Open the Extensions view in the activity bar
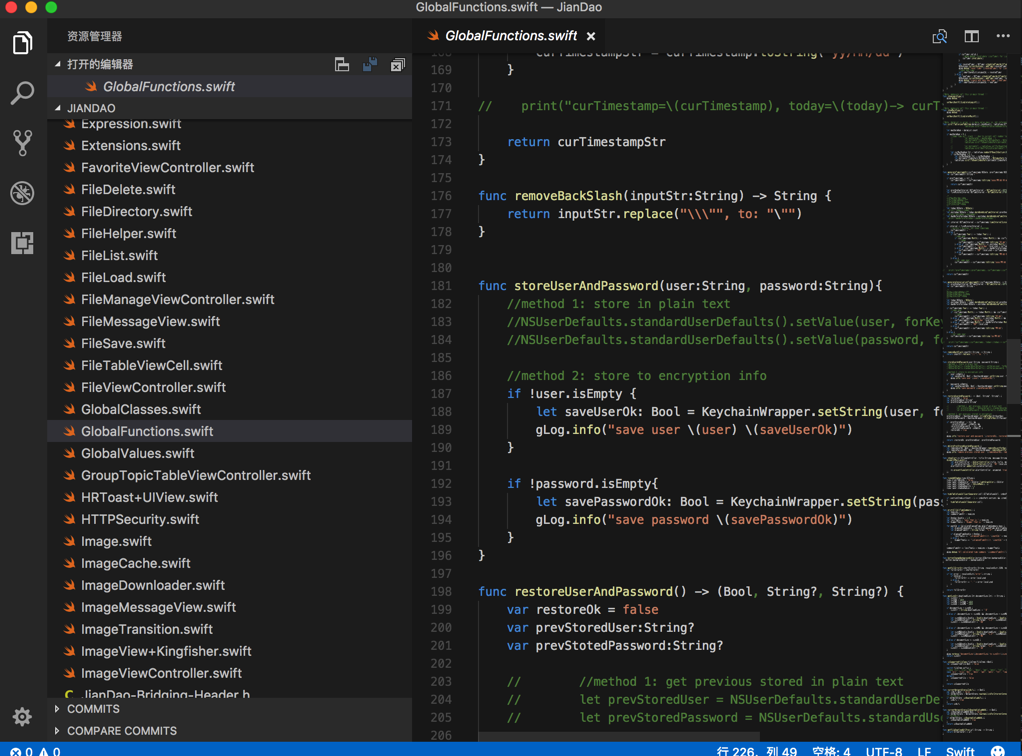The image size is (1022, 756). 23,243
